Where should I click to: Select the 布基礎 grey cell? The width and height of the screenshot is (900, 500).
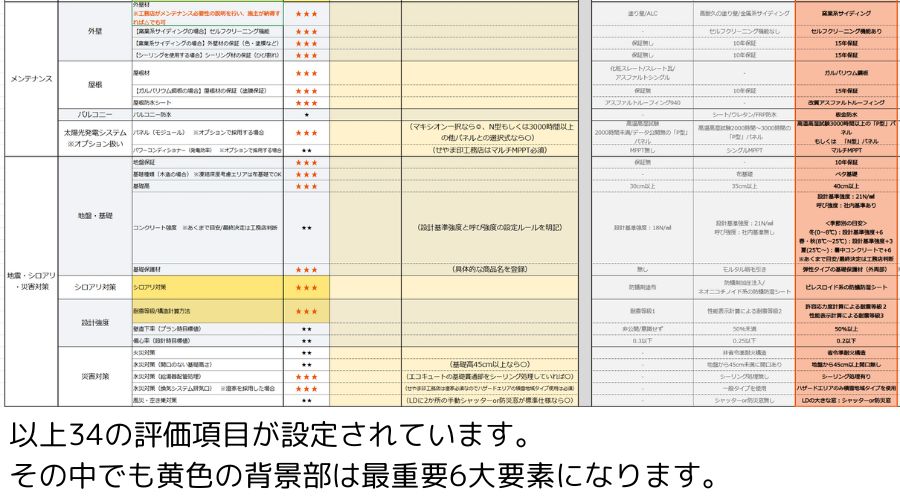tap(744, 174)
